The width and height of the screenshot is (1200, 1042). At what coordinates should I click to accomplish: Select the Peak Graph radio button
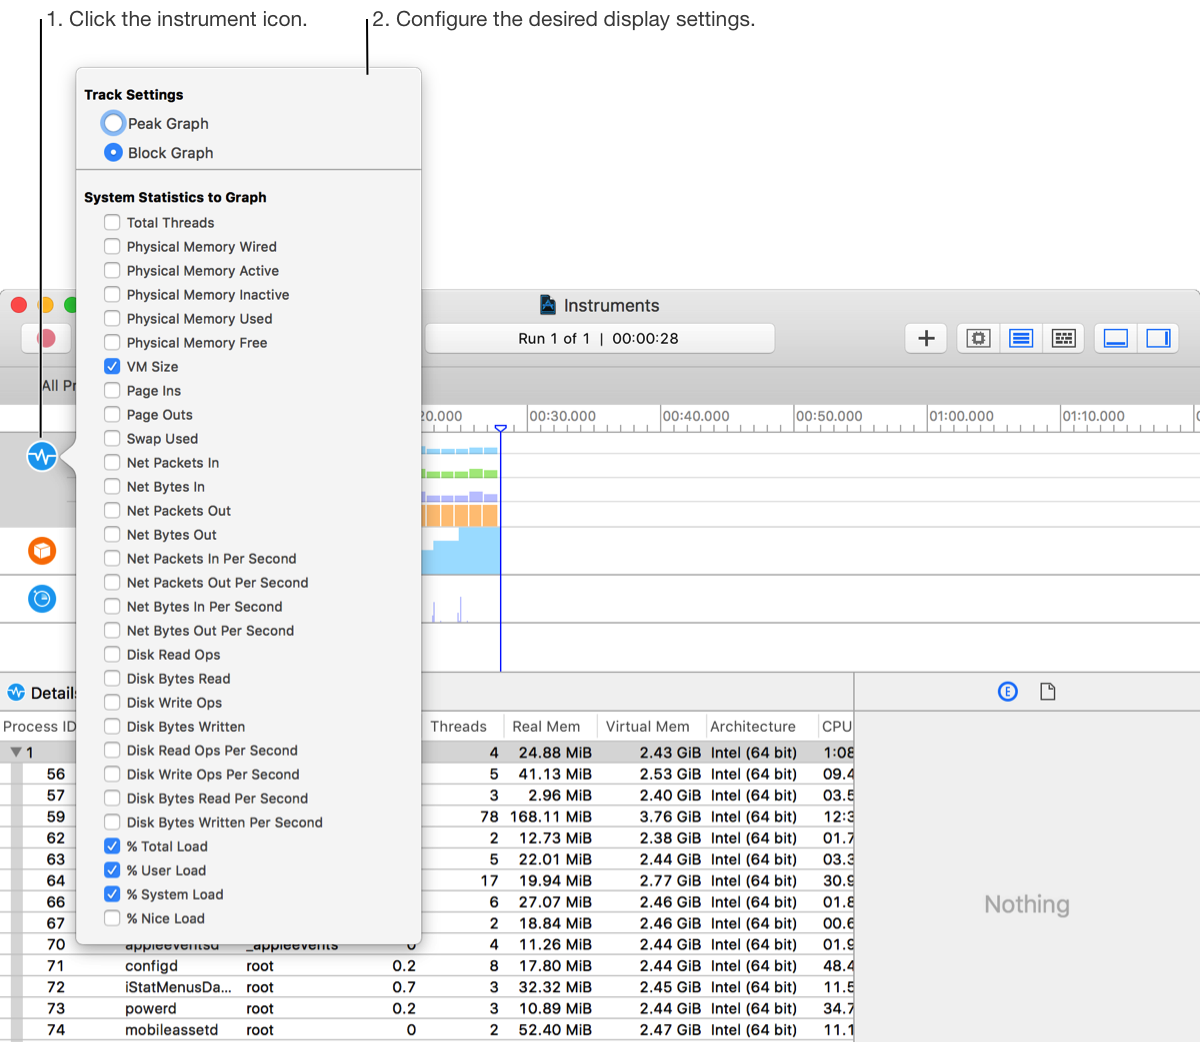click(x=112, y=123)
